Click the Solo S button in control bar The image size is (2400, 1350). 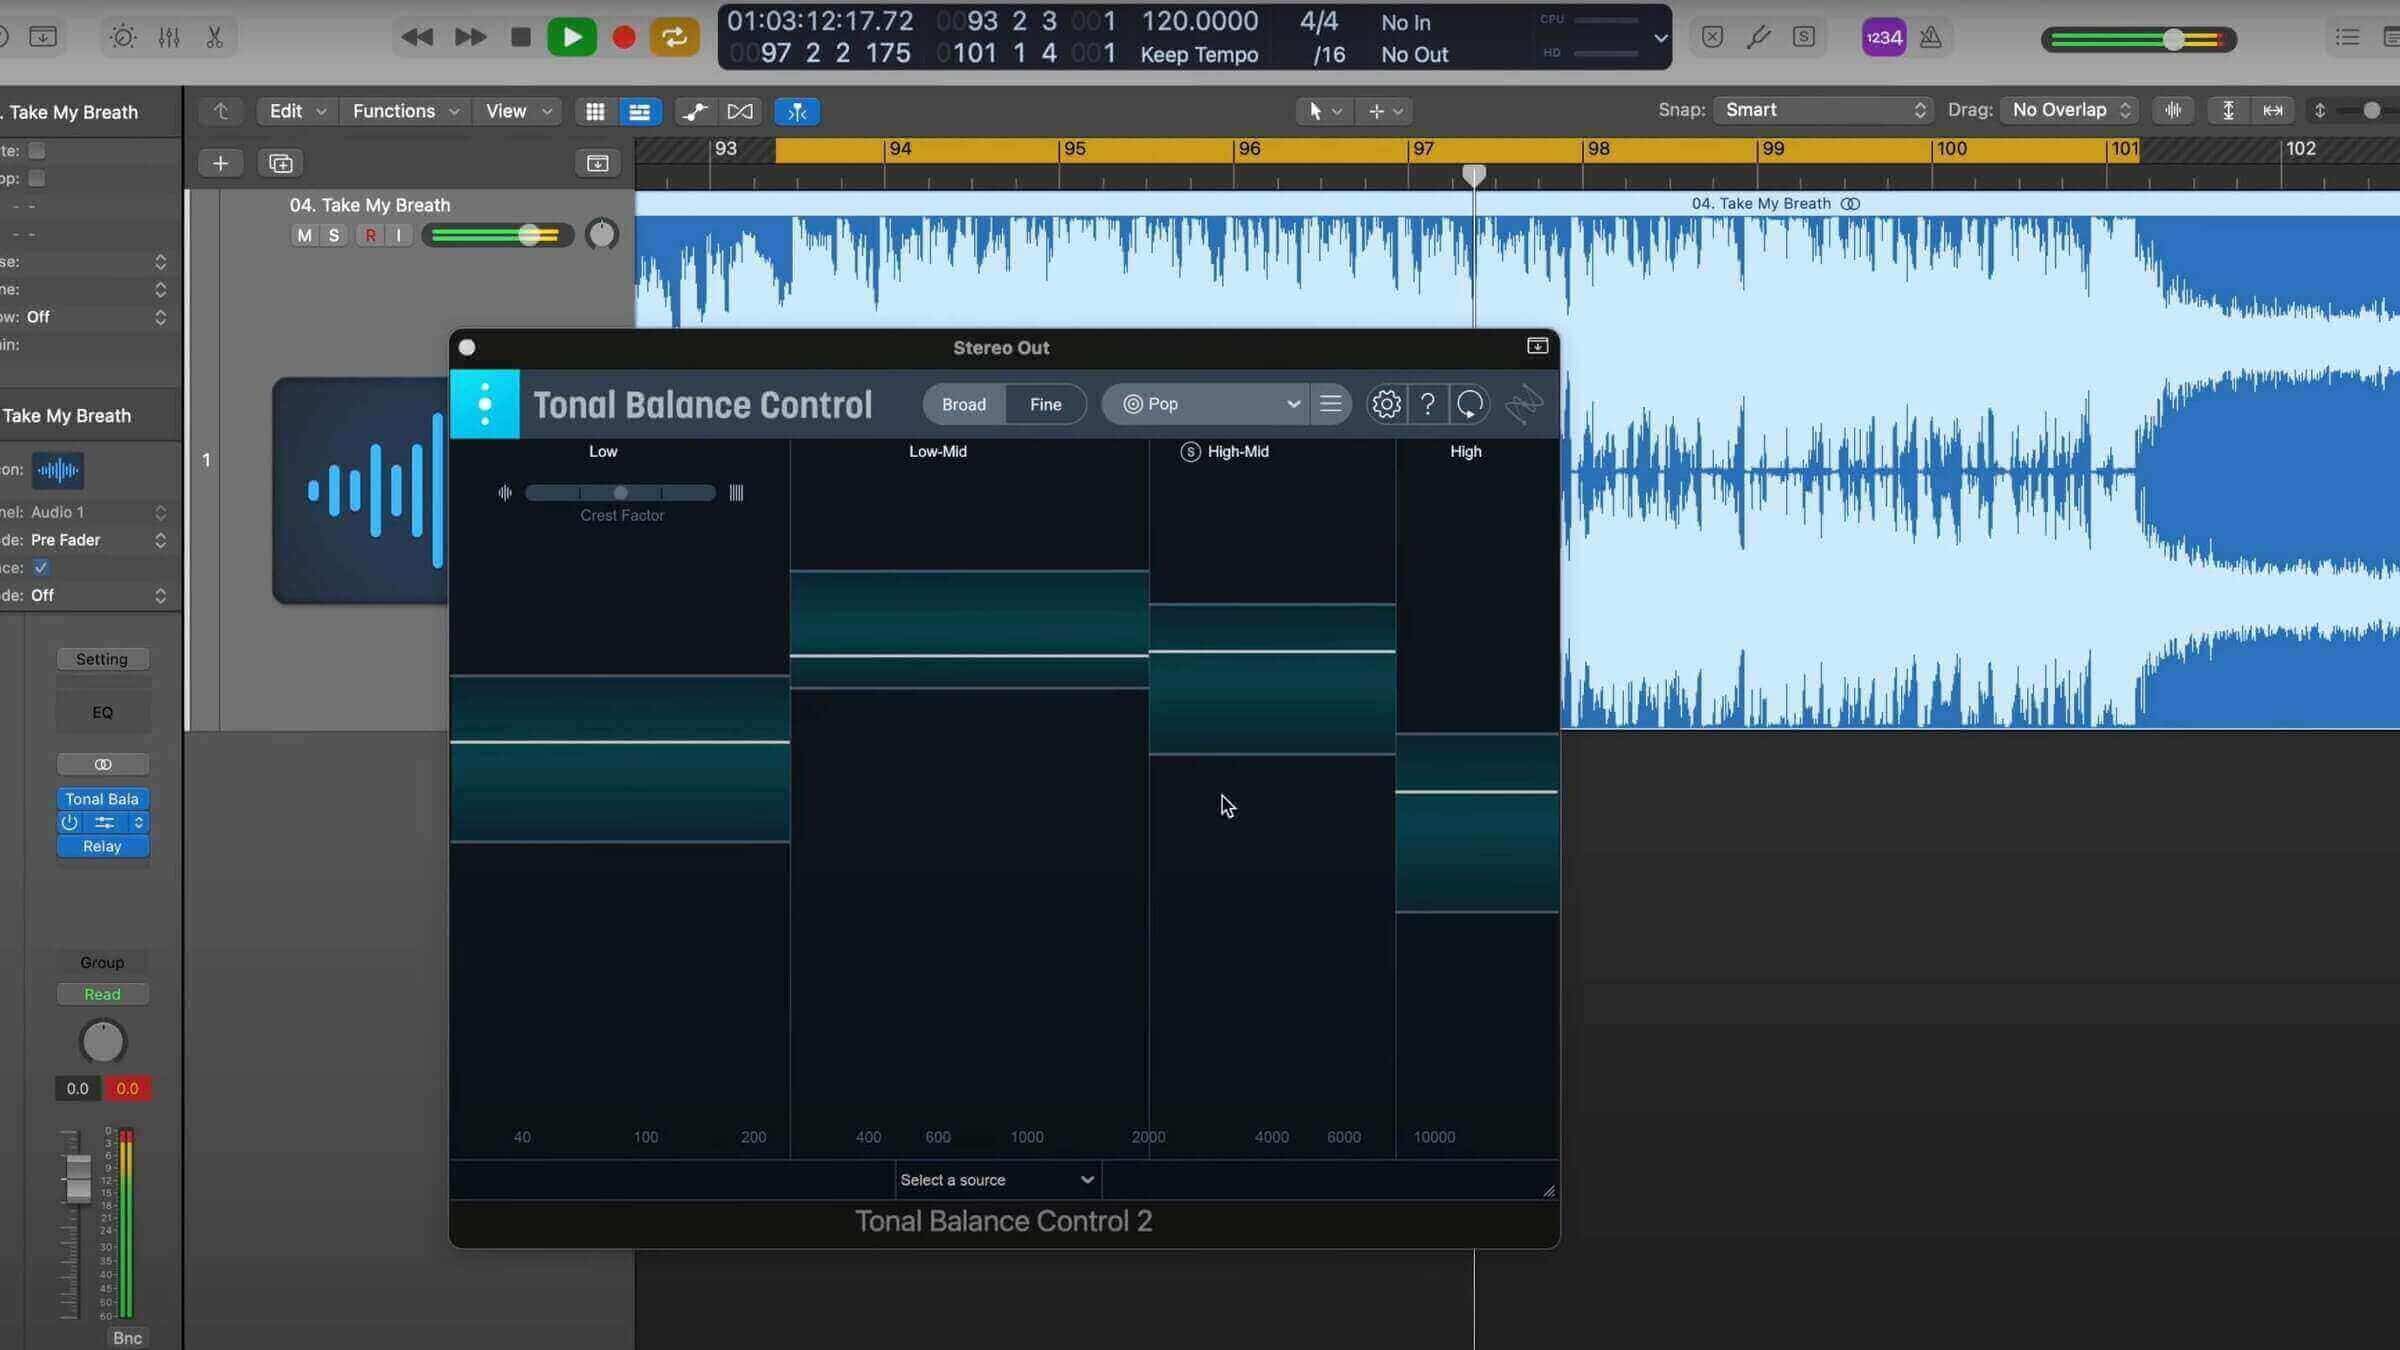[1804, 37]
